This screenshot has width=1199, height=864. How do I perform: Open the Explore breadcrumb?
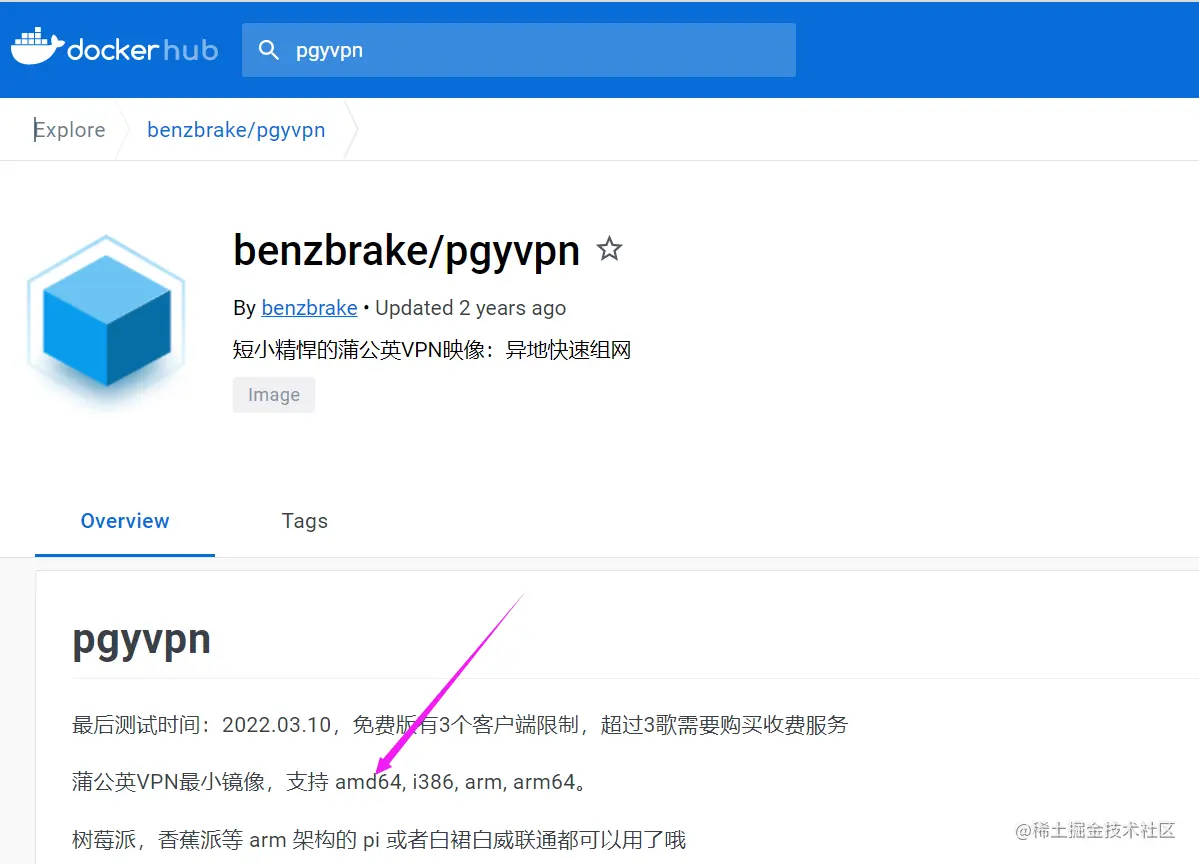(70, 130)
